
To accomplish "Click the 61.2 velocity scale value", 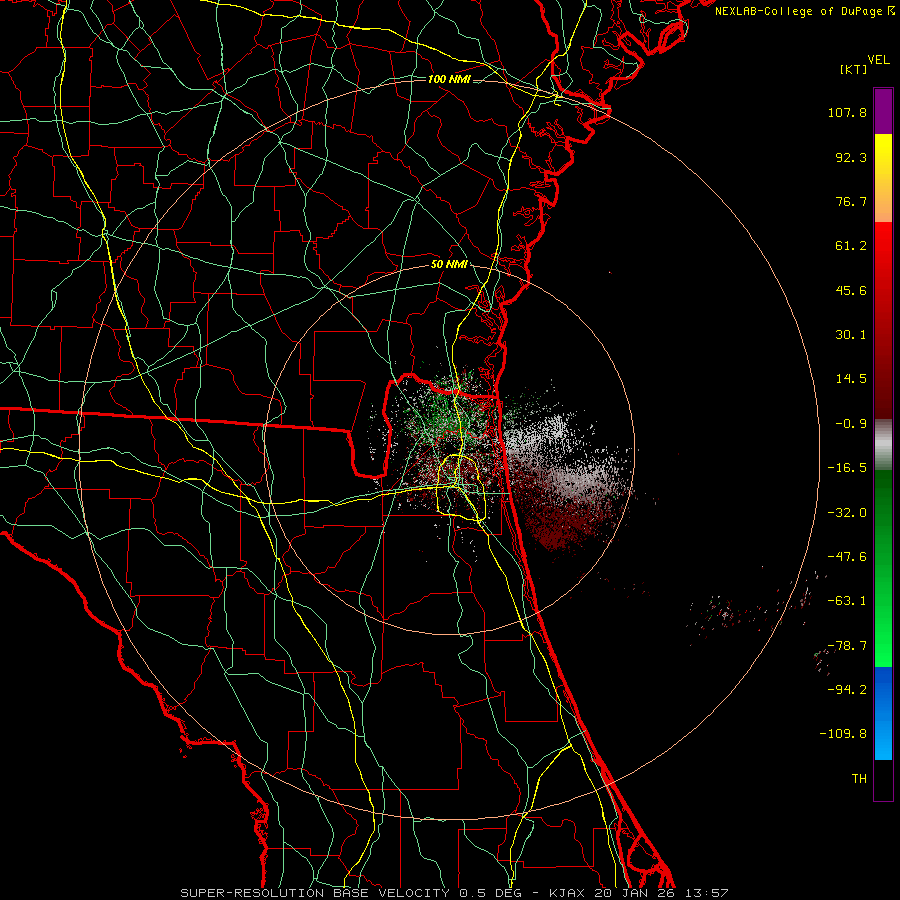I will coord(851,246).
